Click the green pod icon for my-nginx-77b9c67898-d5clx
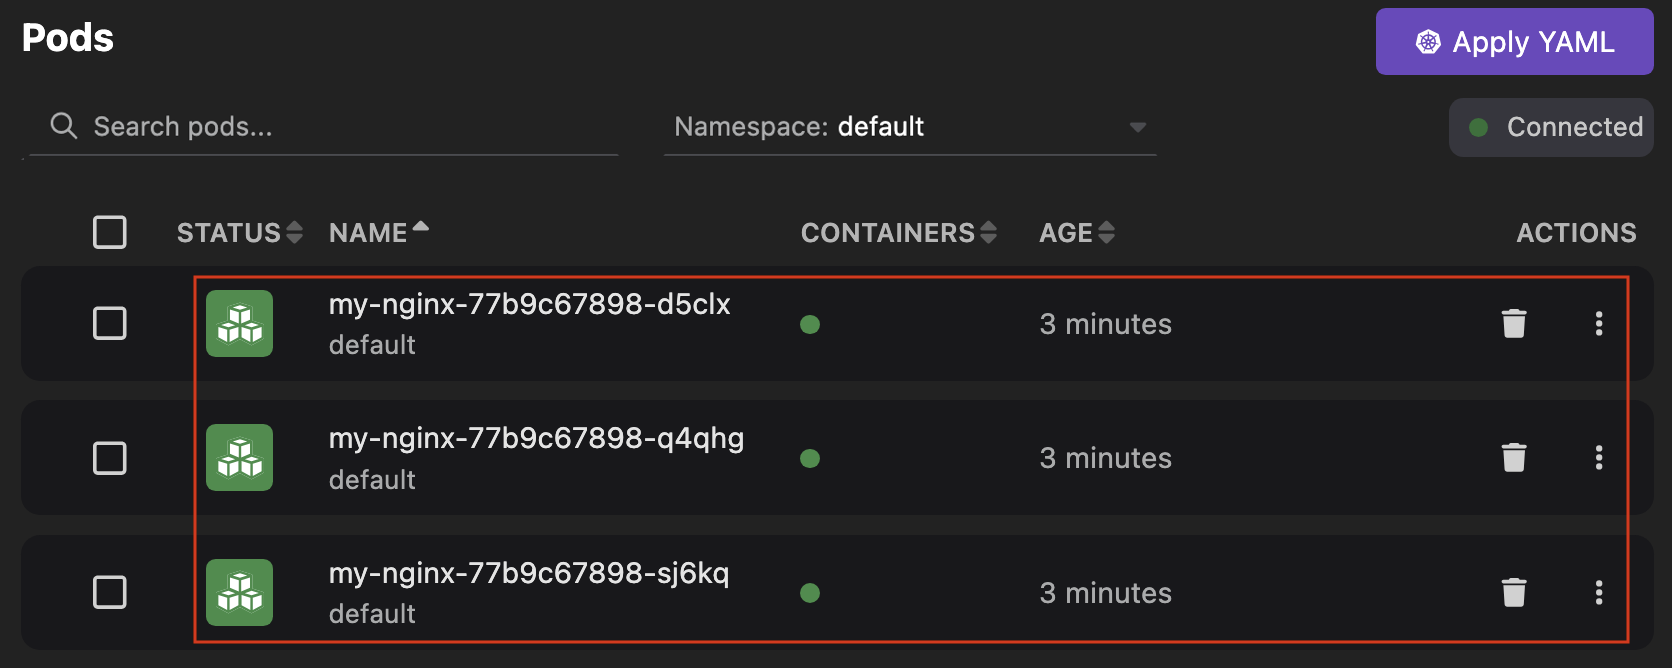The height and width of the screenshot is (668, 1672). point(239,323)
